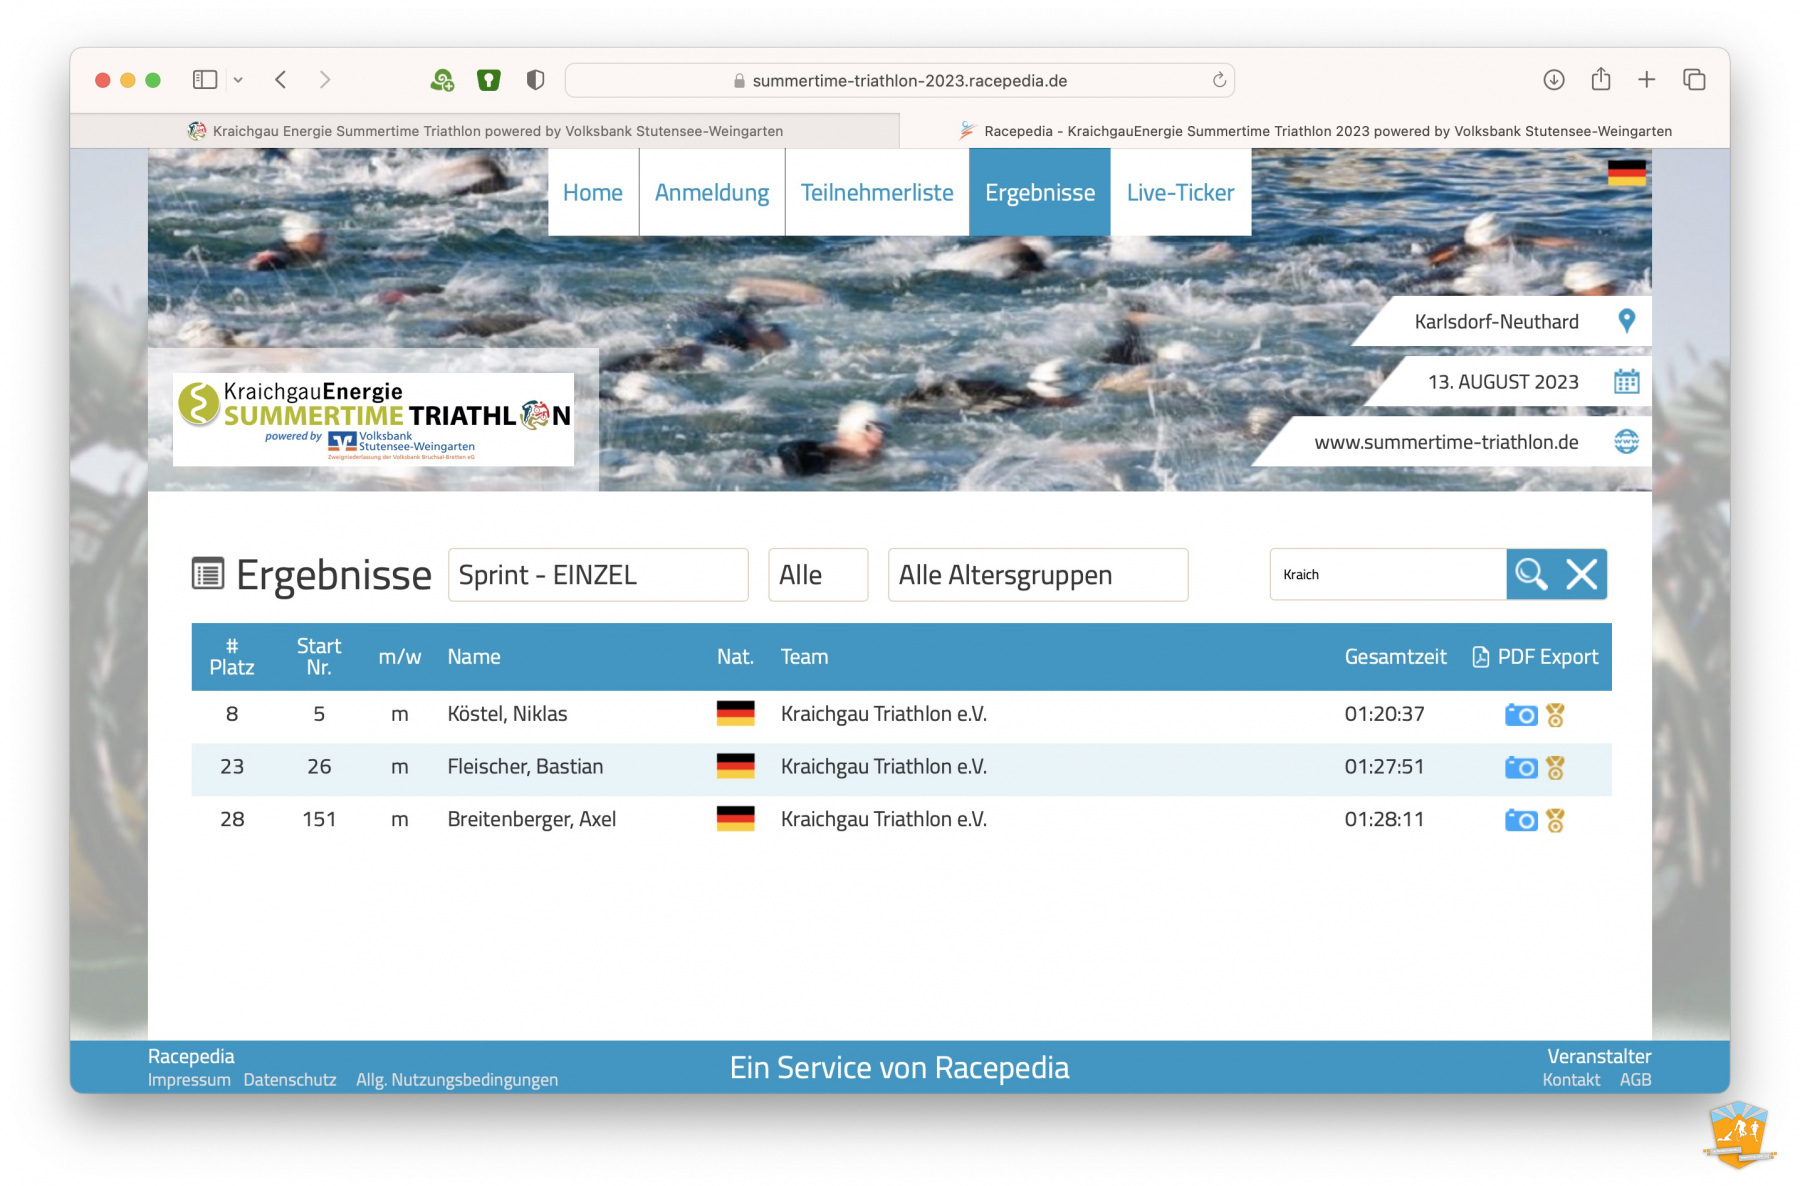Open the Datenschutz footer link
This screenshot has height=1186, width=1800.
[x=290, y=1080]
